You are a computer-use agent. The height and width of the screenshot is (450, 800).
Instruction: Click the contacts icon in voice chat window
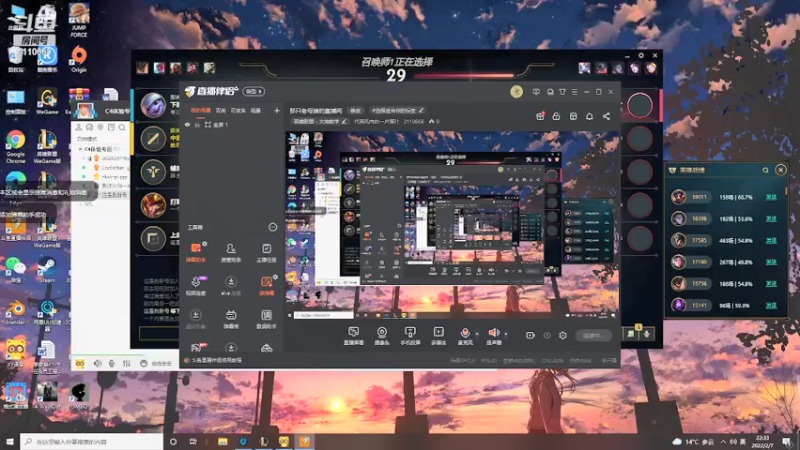pos(79,127)
